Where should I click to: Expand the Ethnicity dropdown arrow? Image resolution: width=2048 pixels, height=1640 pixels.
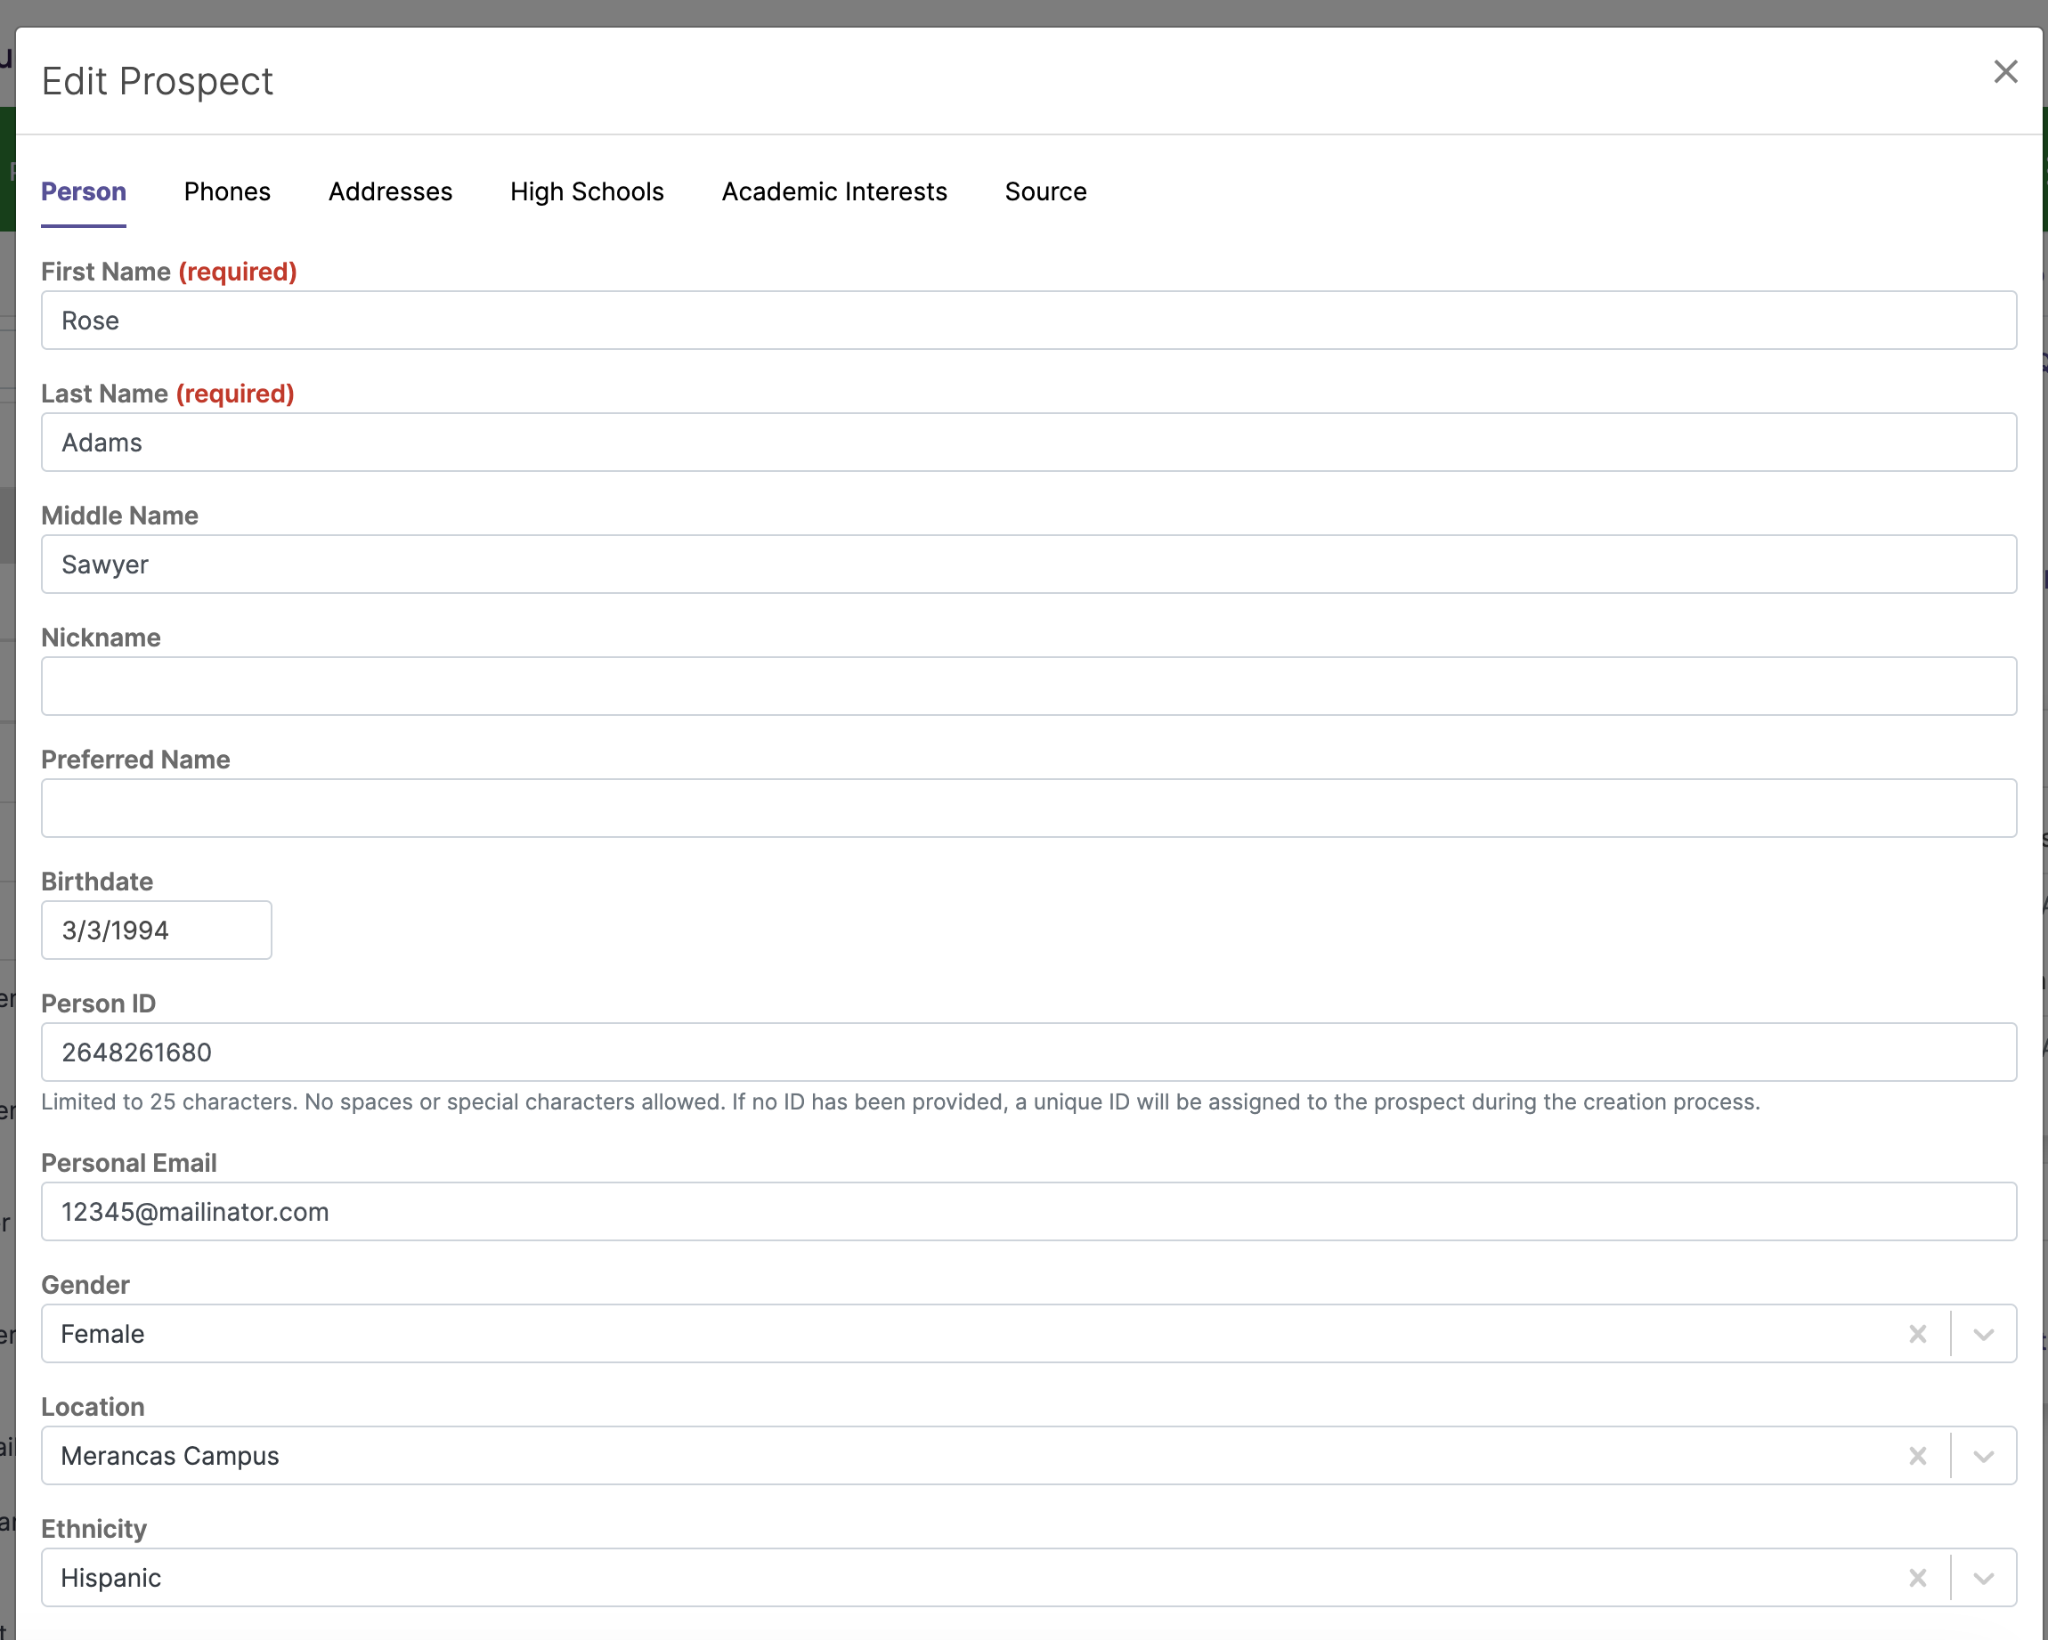pos(1983,1578)
